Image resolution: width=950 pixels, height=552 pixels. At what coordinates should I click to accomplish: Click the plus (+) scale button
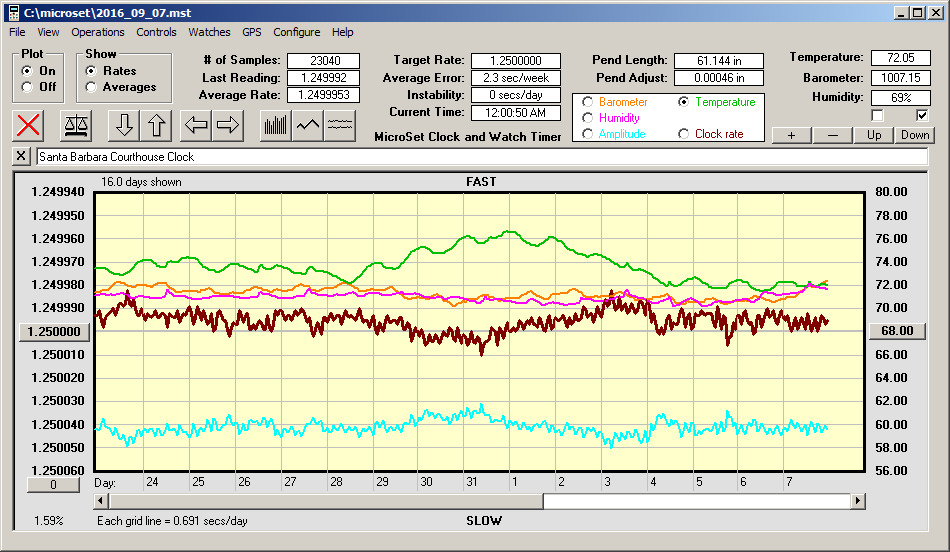click(x=791, y=135)
